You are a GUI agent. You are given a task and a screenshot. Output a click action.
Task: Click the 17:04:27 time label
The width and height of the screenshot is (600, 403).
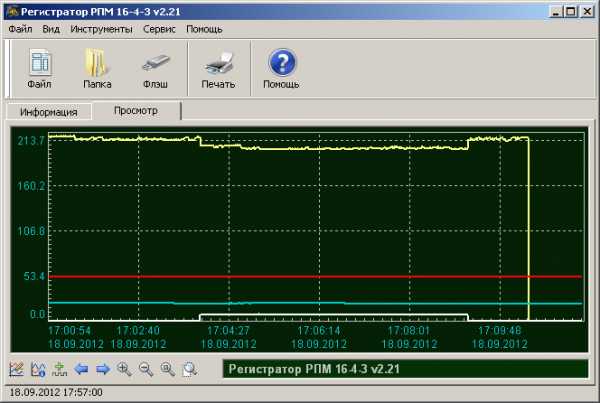point(228,330)
